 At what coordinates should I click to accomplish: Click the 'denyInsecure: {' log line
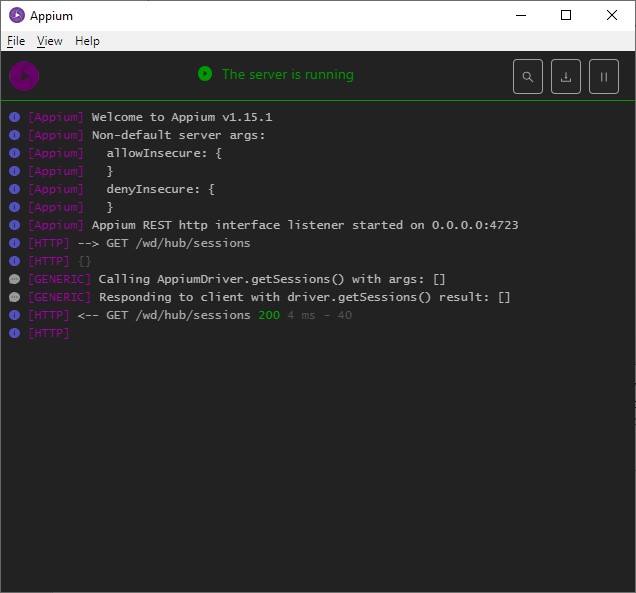[x=160, y=189]
